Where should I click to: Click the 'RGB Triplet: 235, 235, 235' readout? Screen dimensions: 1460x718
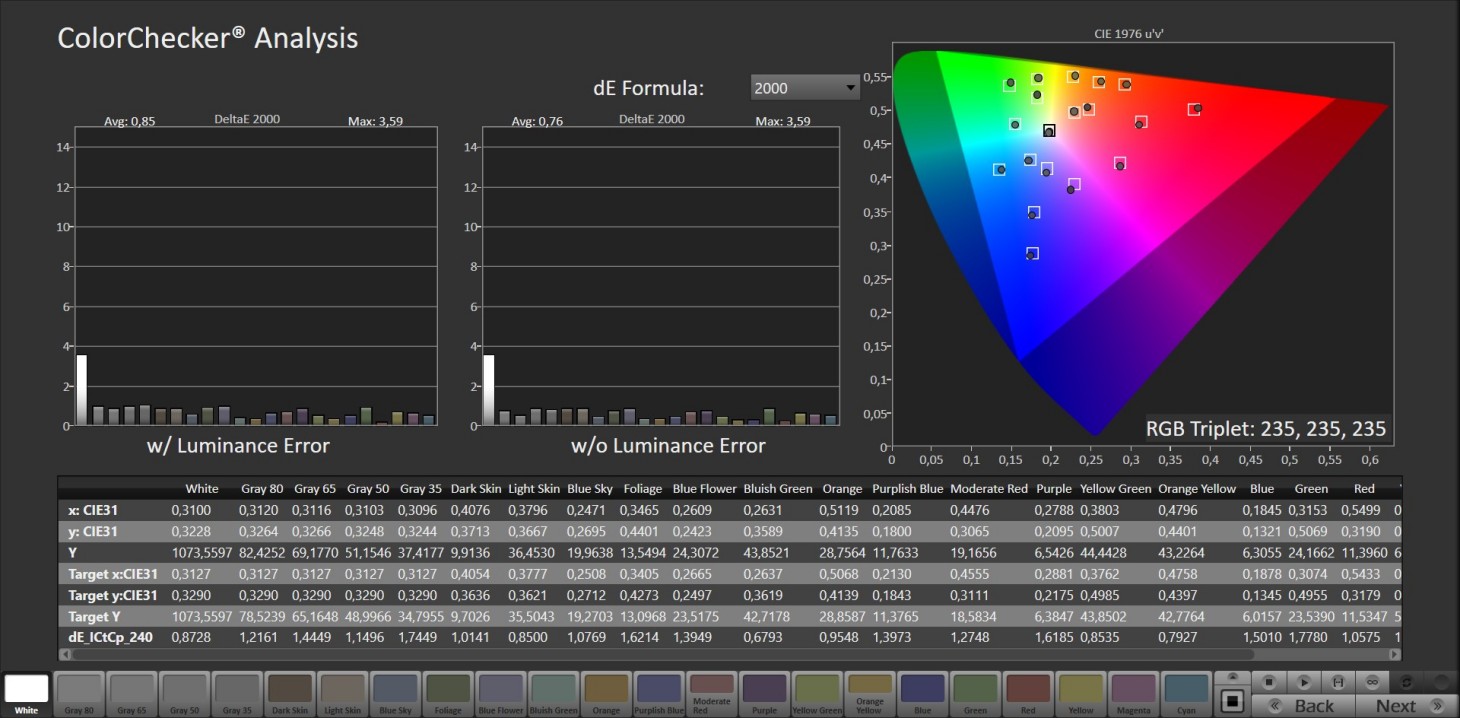click(x=1266, y=429)
